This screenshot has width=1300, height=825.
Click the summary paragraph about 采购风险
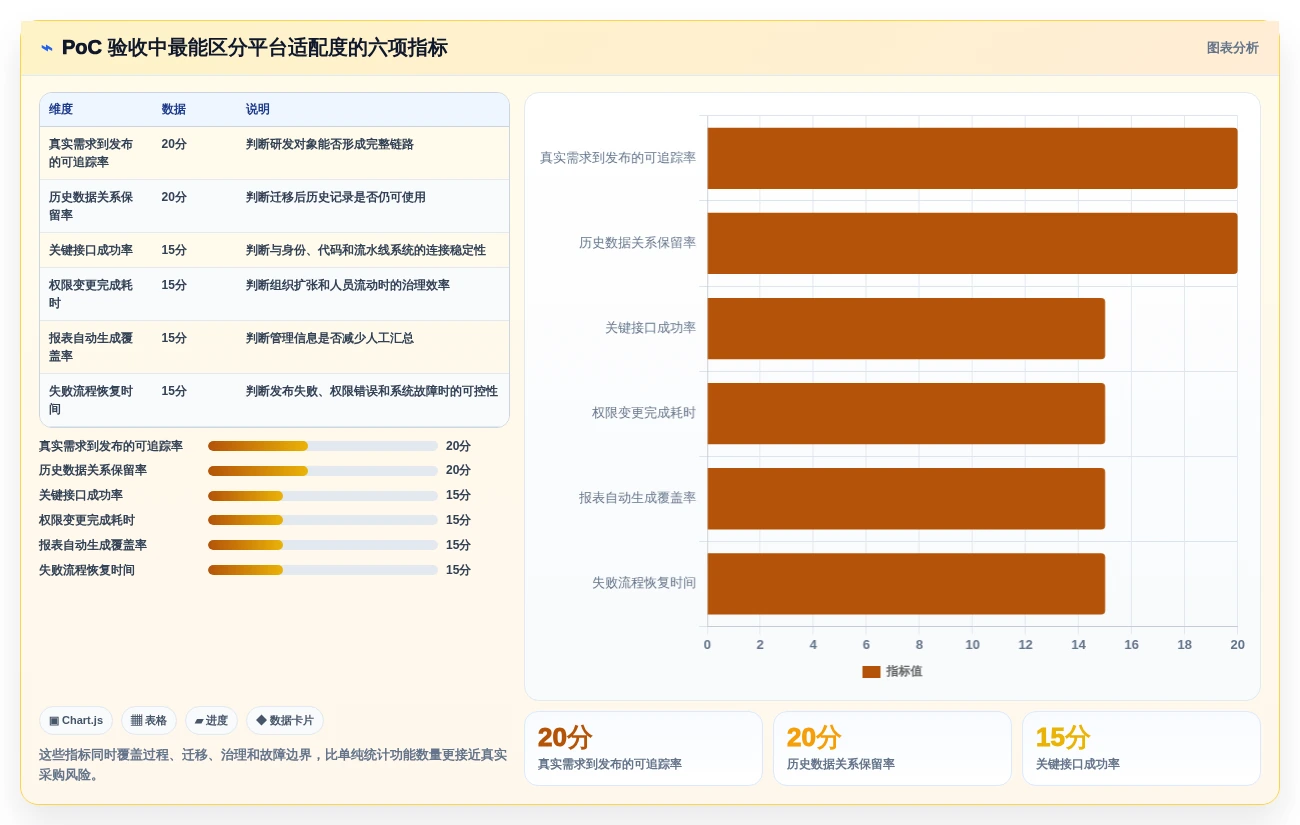273,764
